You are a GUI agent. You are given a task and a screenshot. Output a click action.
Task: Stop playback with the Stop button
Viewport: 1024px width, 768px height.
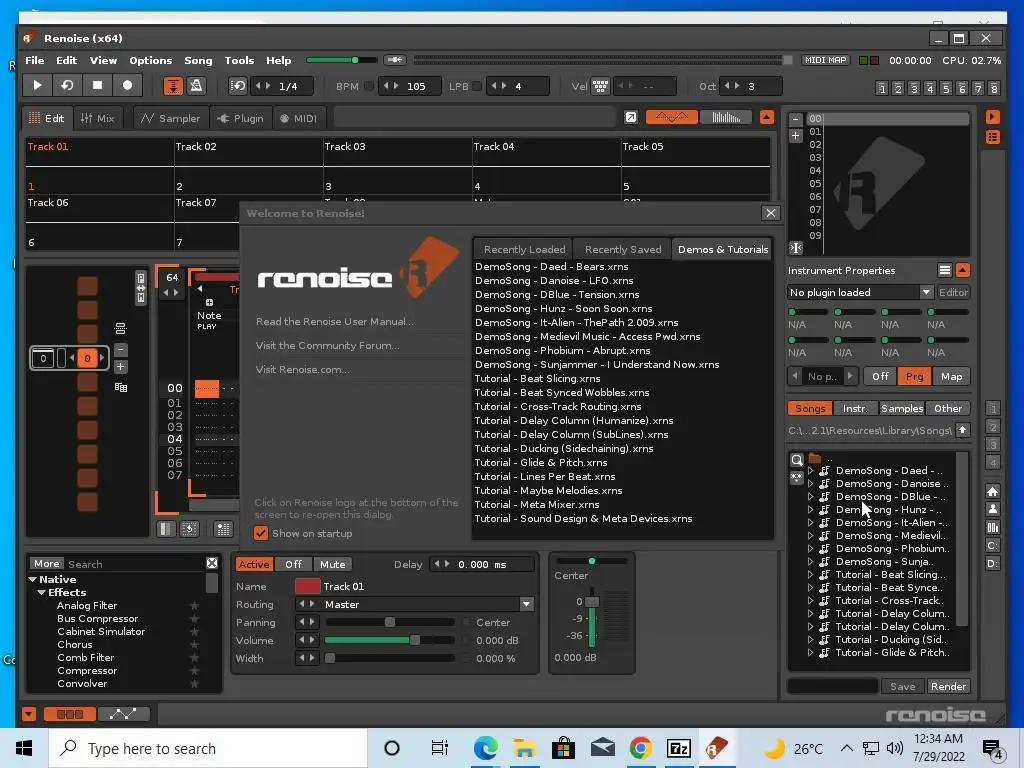coord(97,86)
